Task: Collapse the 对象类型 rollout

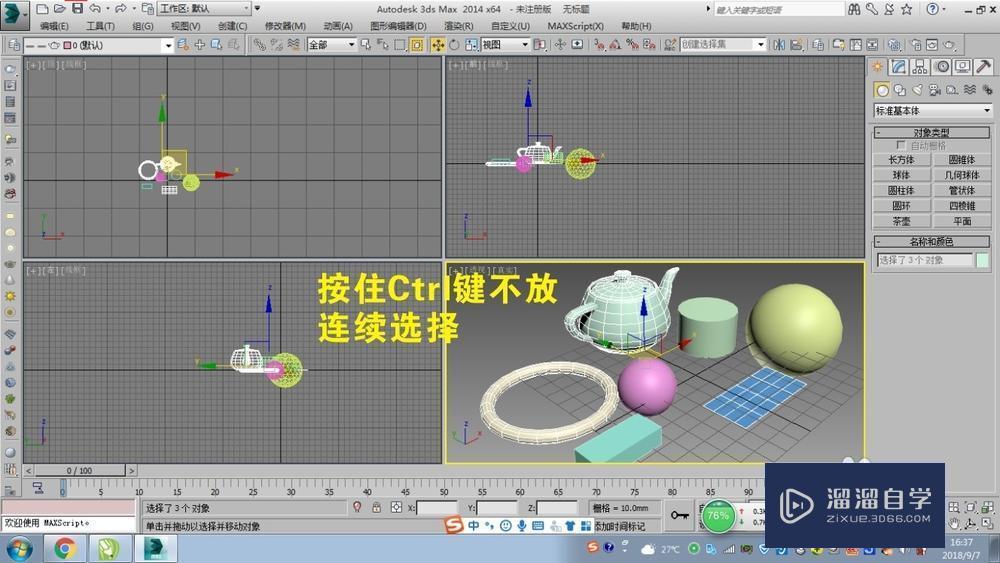Action: [x=932, y=132]
